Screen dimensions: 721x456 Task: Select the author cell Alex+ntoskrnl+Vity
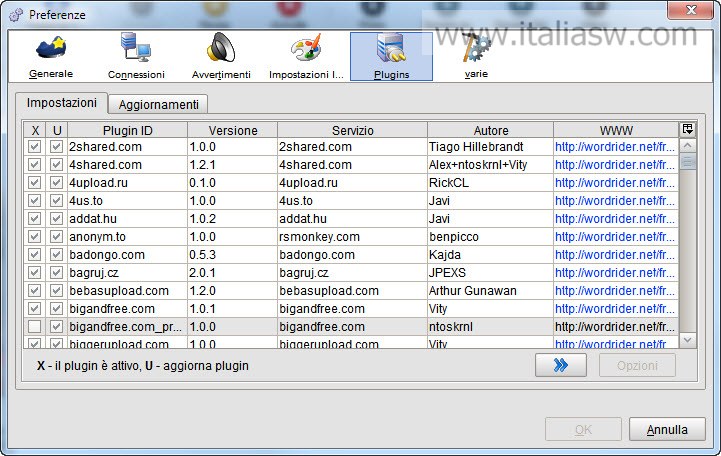click(491, 165)
